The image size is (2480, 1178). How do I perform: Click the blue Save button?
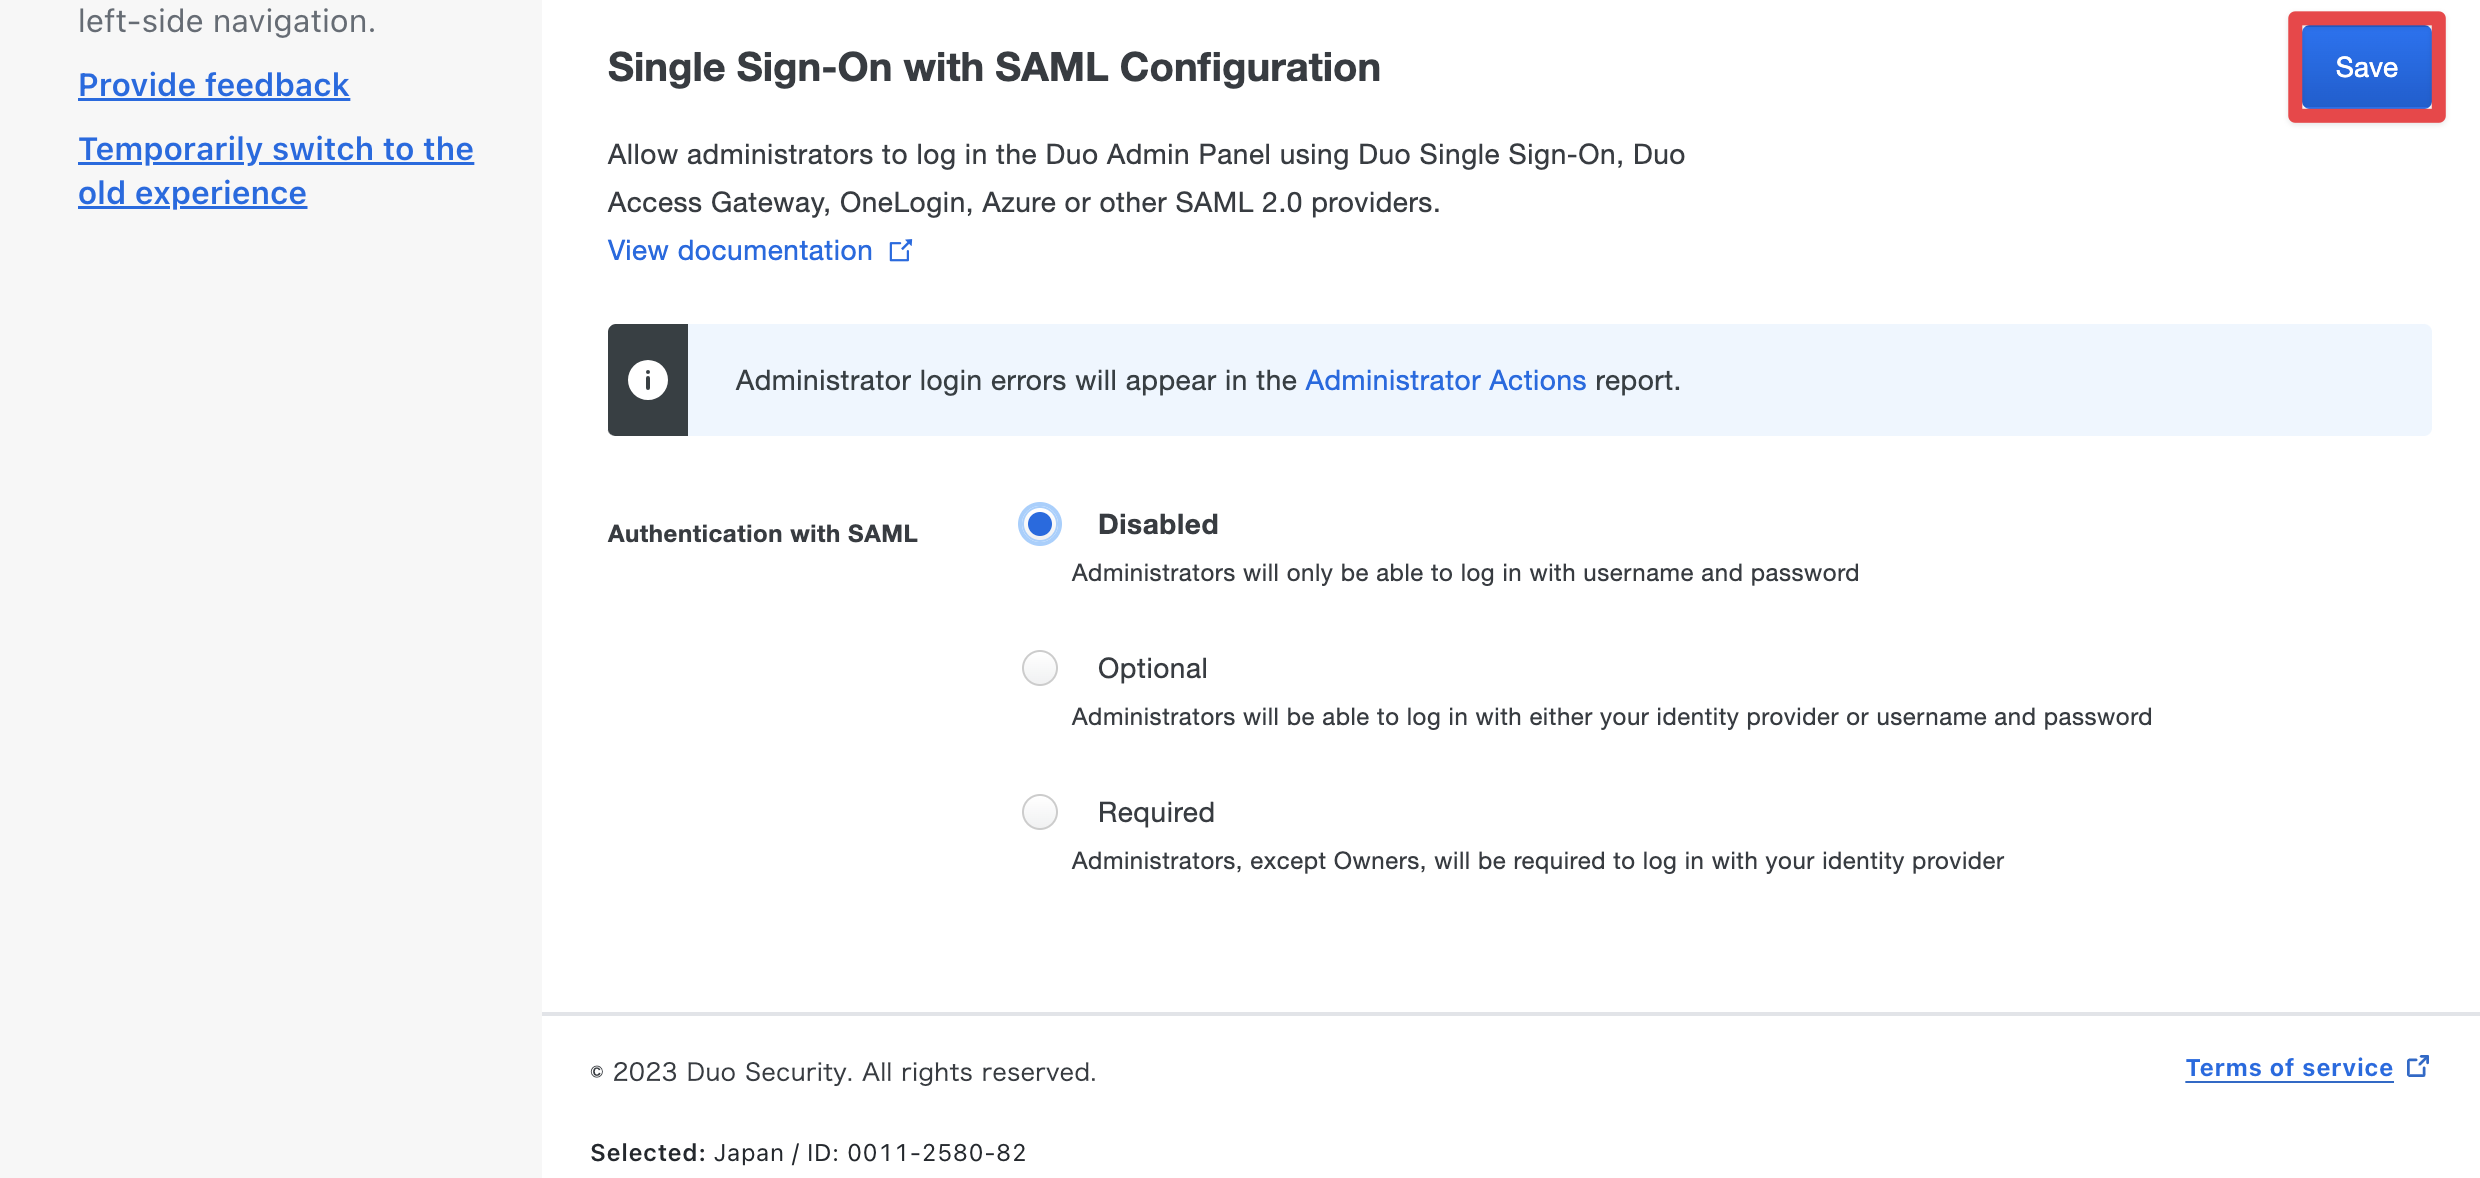coord(2366,67)
